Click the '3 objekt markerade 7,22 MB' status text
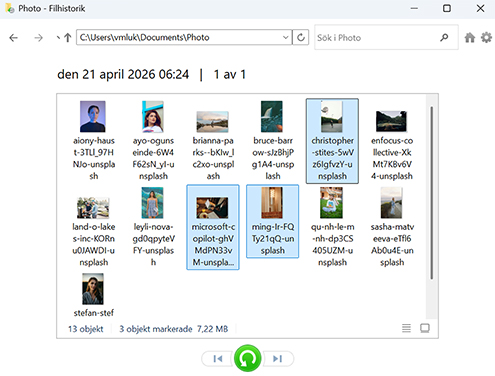The height and width of the screenshot is (376, 495). coord(174,329)
